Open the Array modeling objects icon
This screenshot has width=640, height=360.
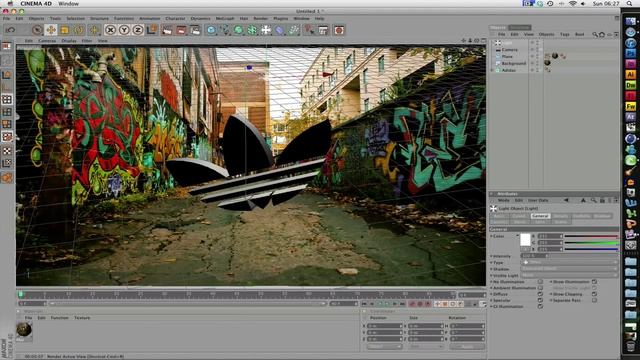[x=252, y=30]
